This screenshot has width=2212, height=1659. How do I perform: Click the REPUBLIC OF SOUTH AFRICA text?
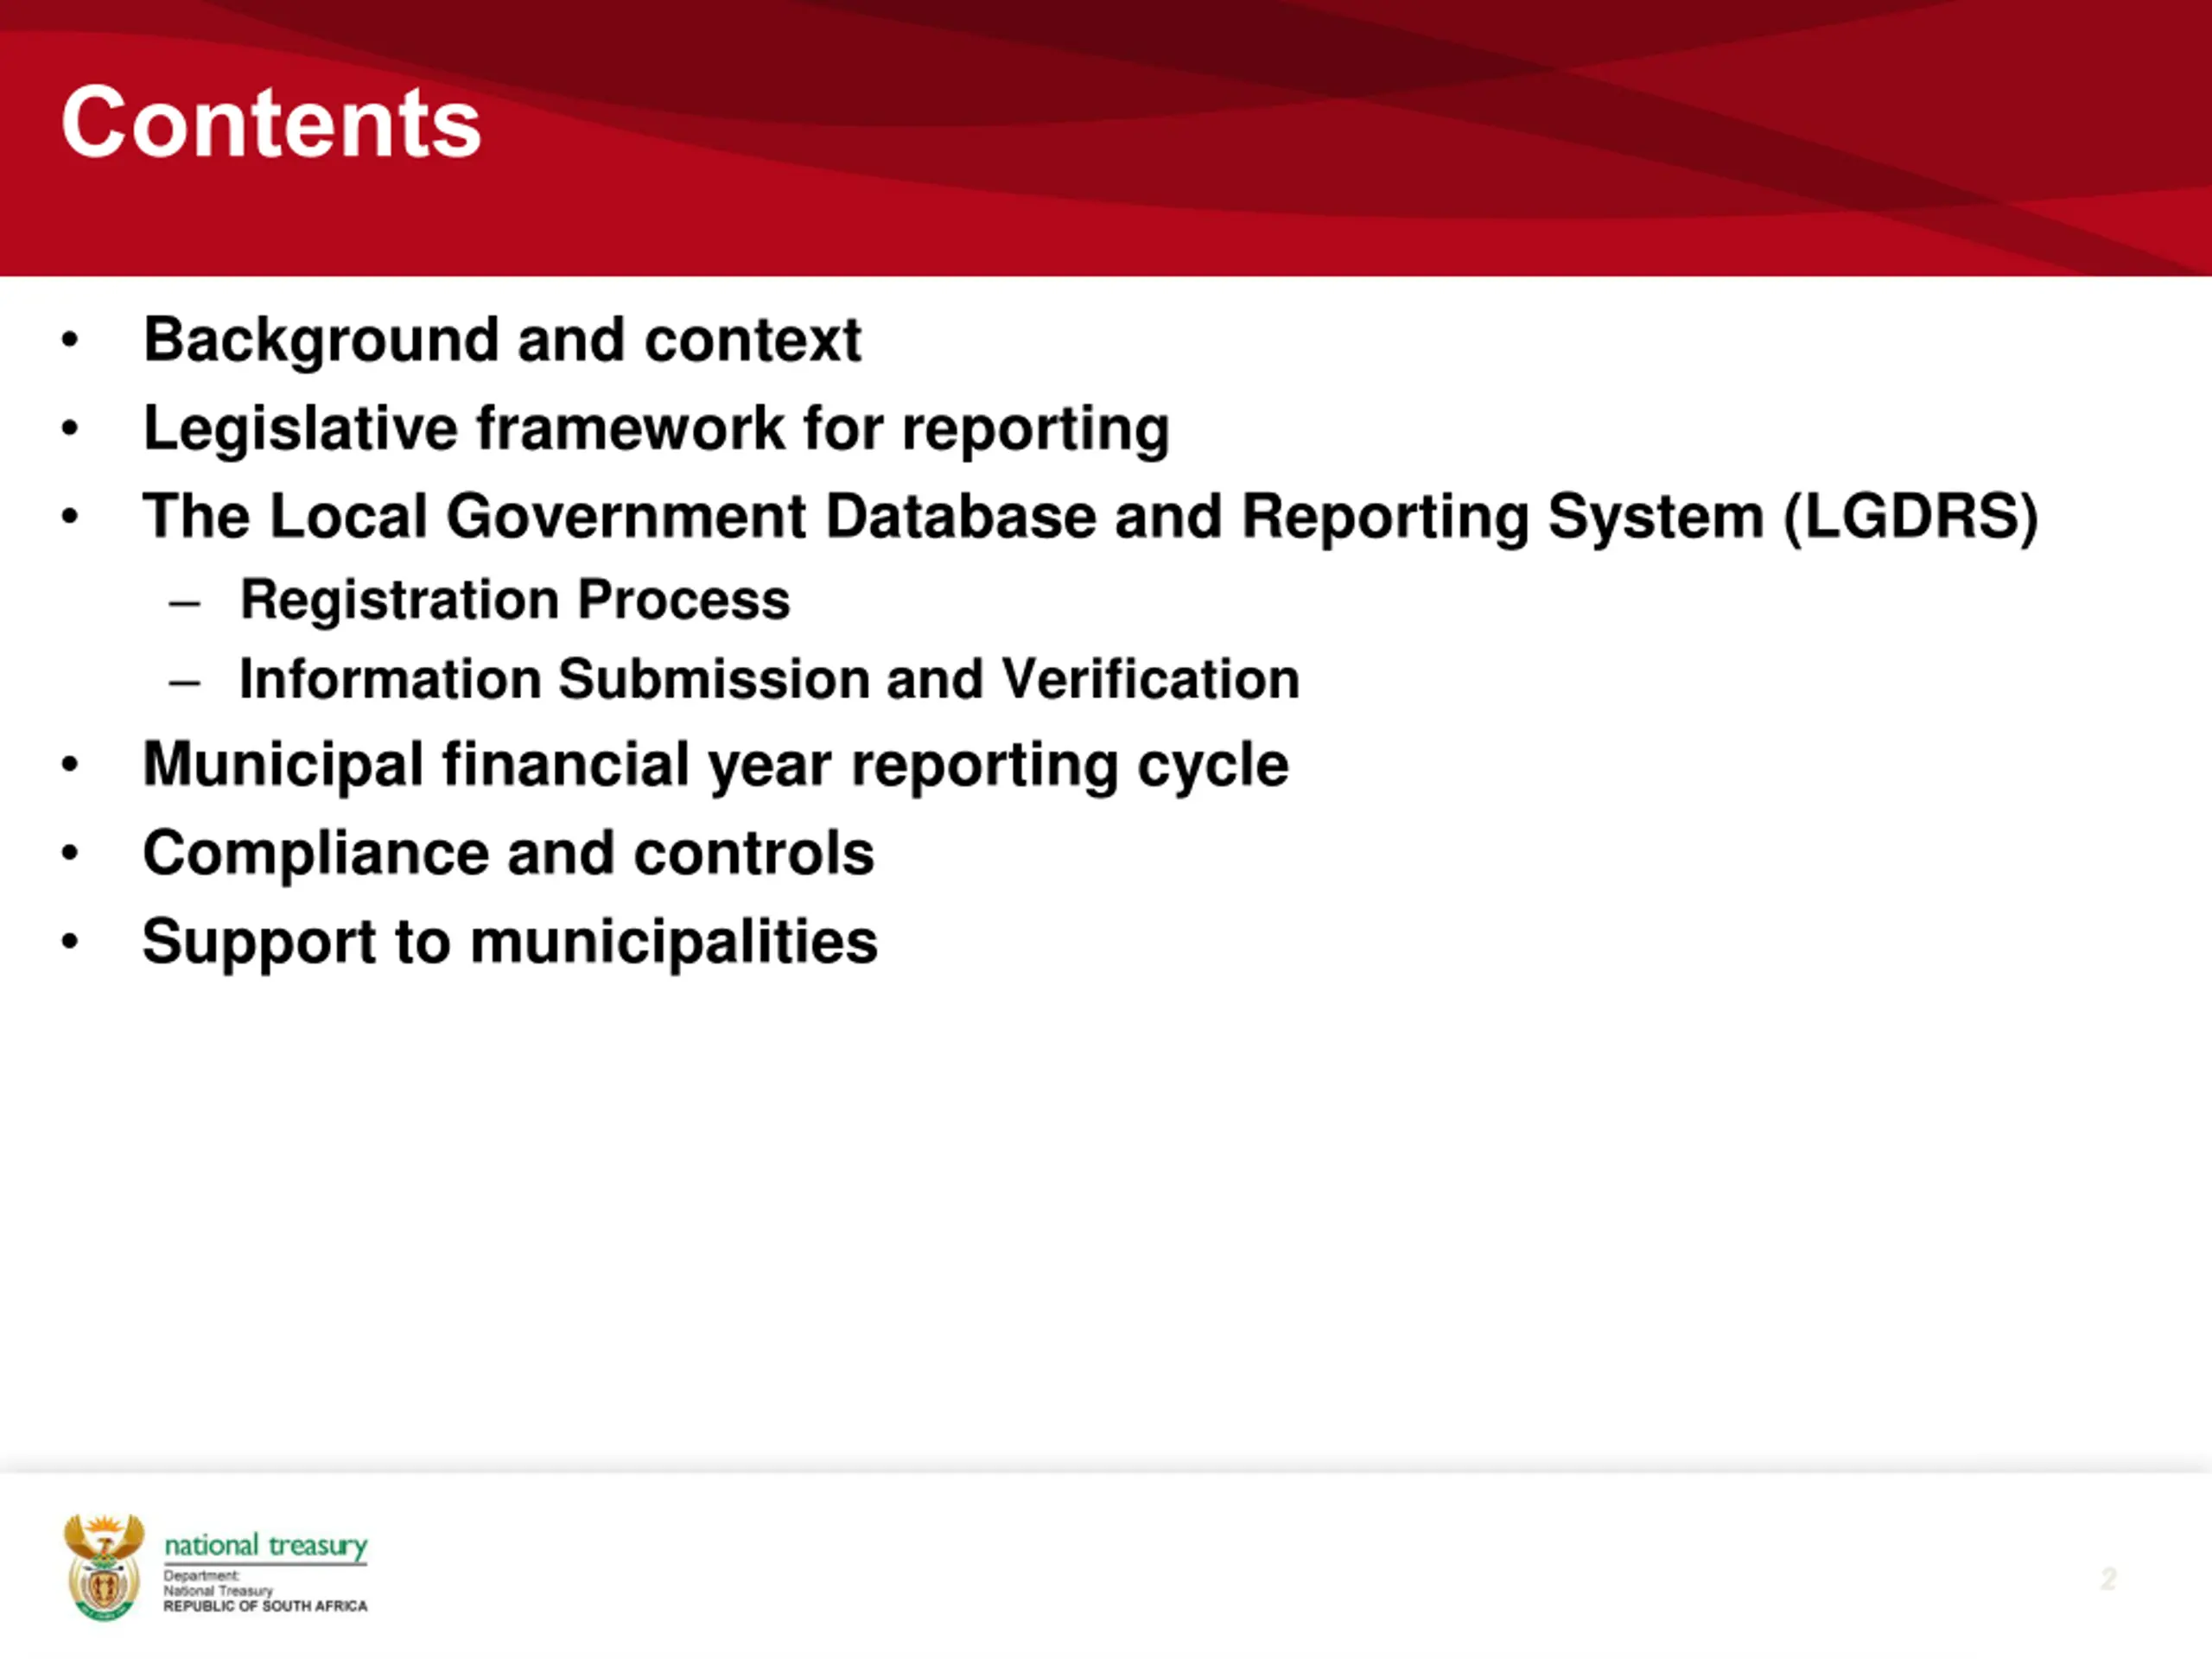(x=266, y=1606)
